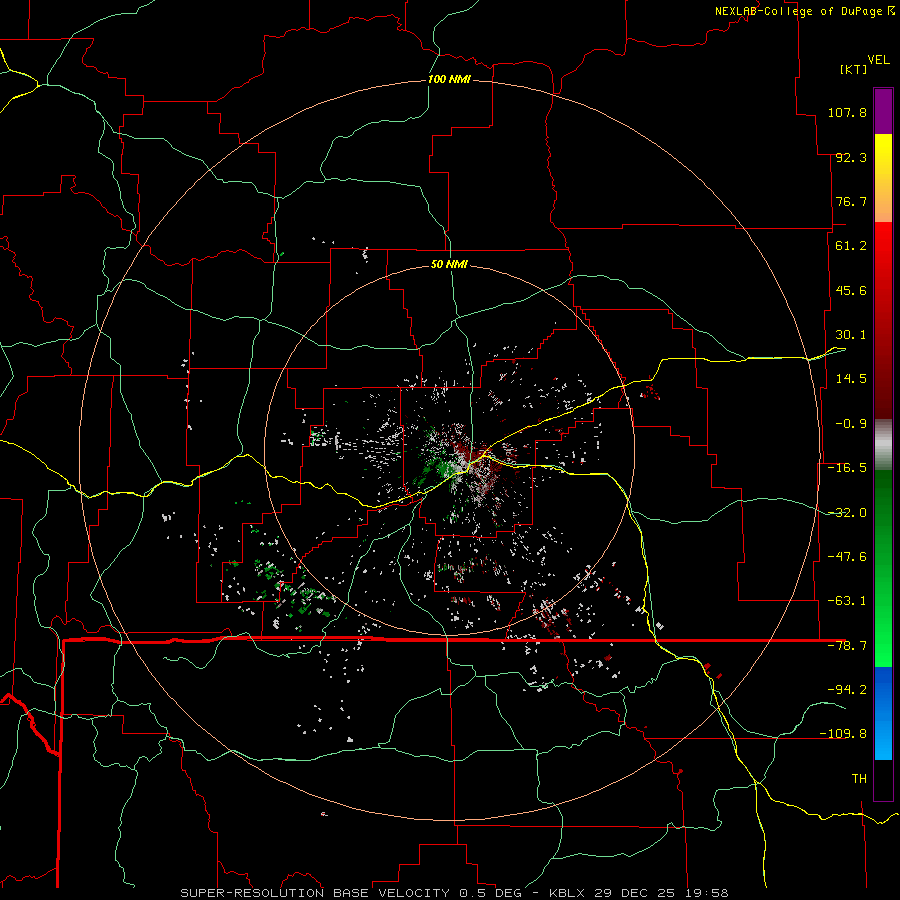The image size is (900, 900).
Task: Click the product title SUPER-RESOLUTION BASE VELOCITY caption
Action: pos(315,893)
